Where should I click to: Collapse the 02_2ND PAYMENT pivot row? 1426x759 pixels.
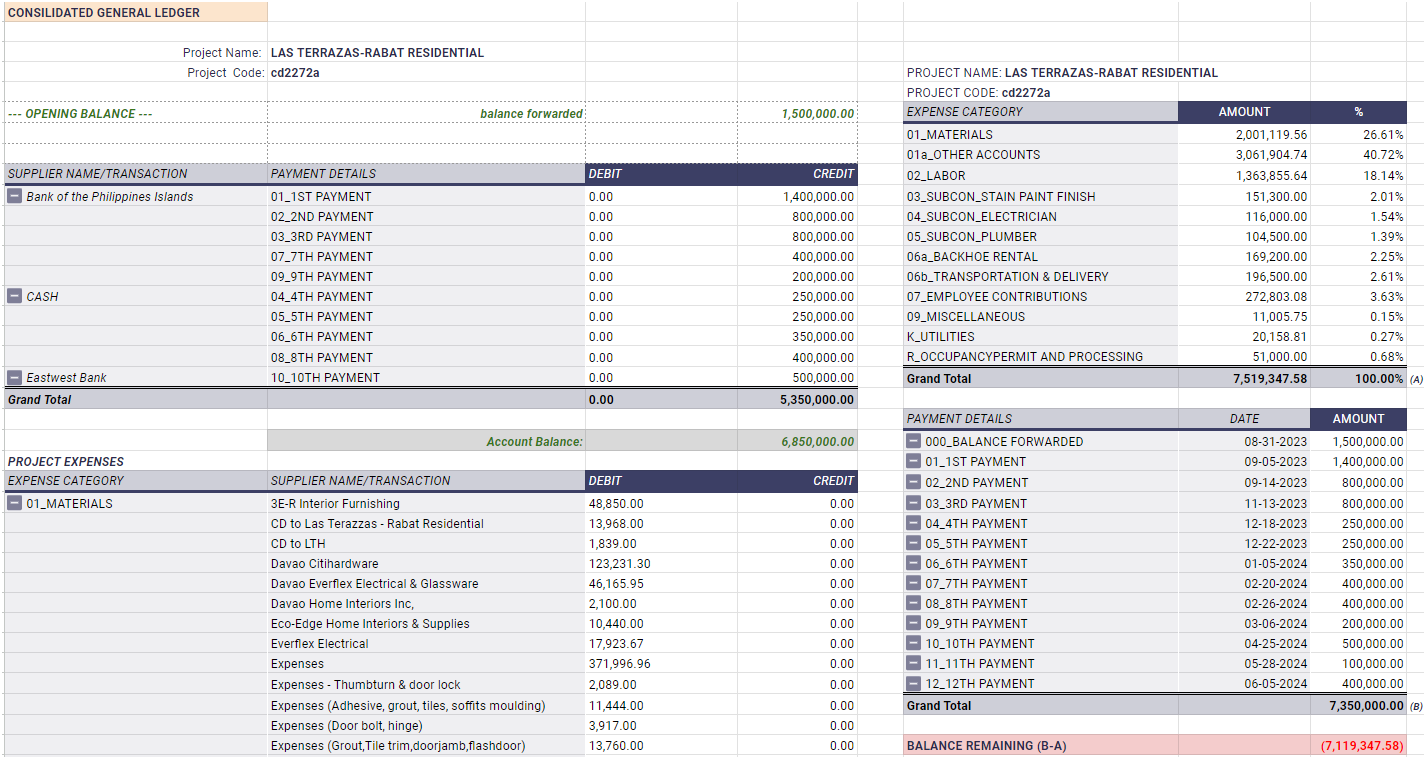914,482
